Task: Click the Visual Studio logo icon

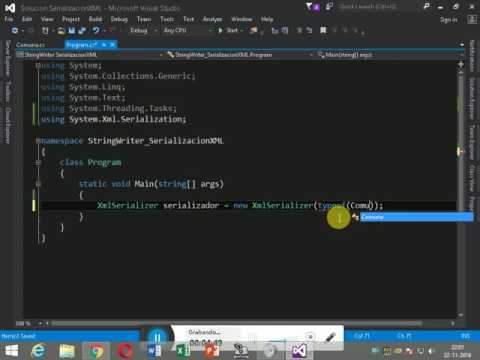Action: (x=10, y=8)
